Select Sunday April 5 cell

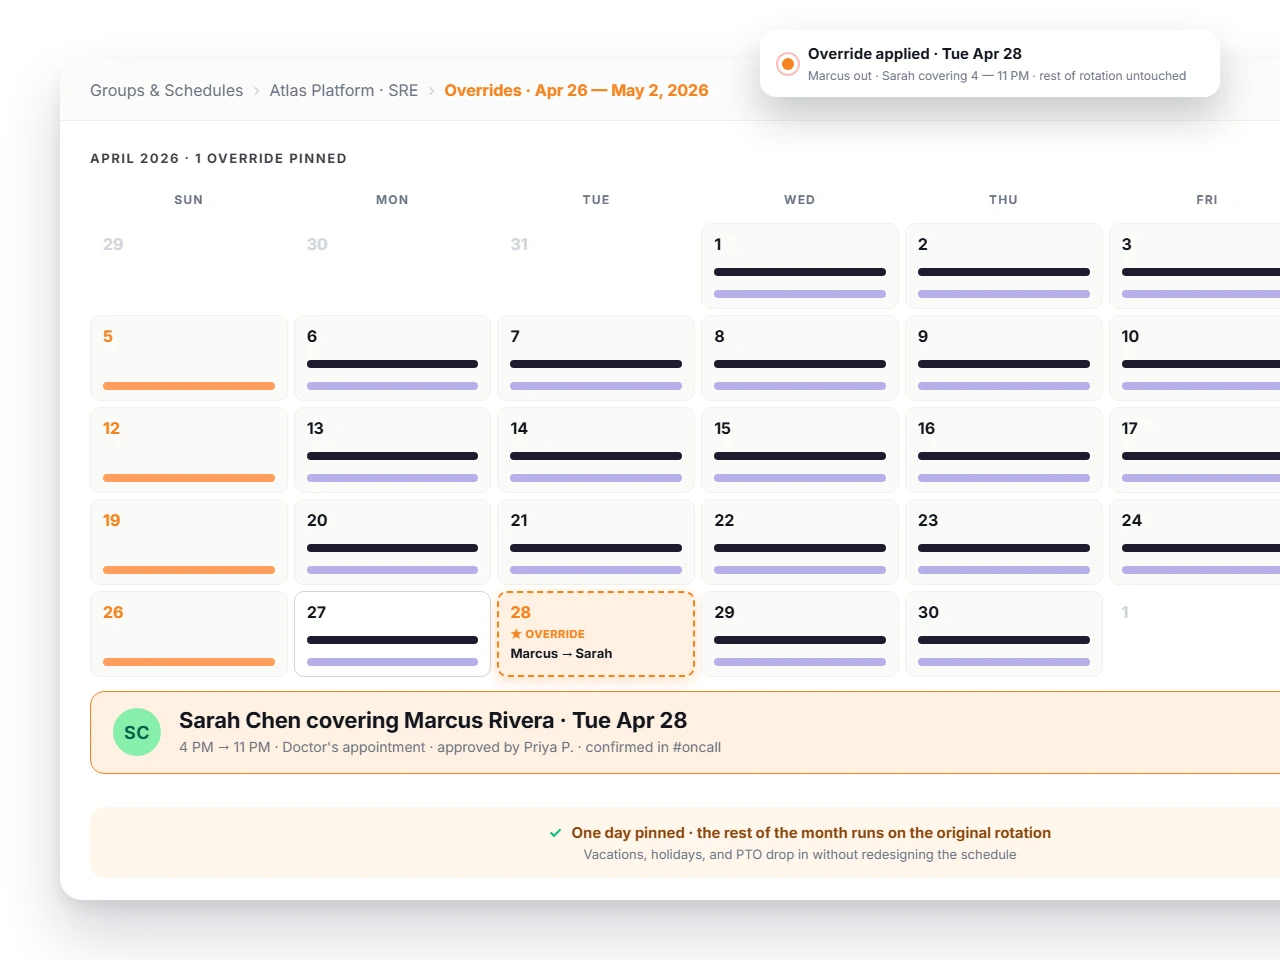click(x=189, y=358)
